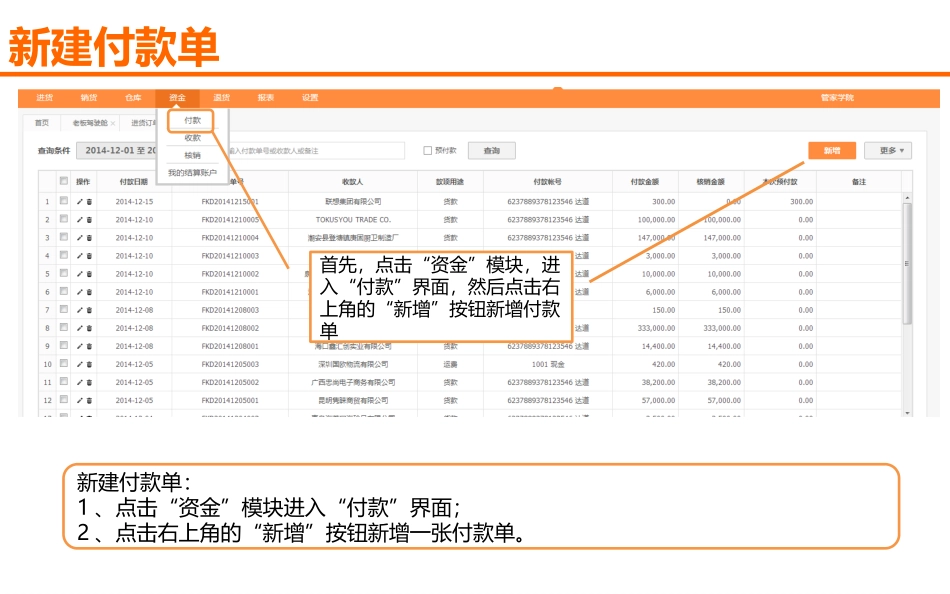The image size is (950, 594).
Task: Delete payment FKD20141210001 trash icon
Action: tap(89, 292)
